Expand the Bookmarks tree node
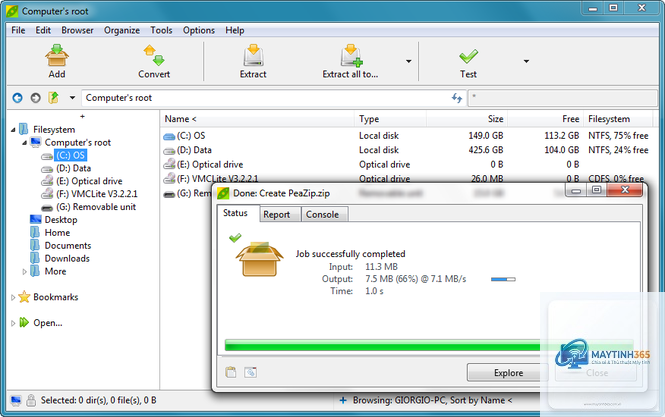This screenshot has height=417, width=665. click(13, 297)
